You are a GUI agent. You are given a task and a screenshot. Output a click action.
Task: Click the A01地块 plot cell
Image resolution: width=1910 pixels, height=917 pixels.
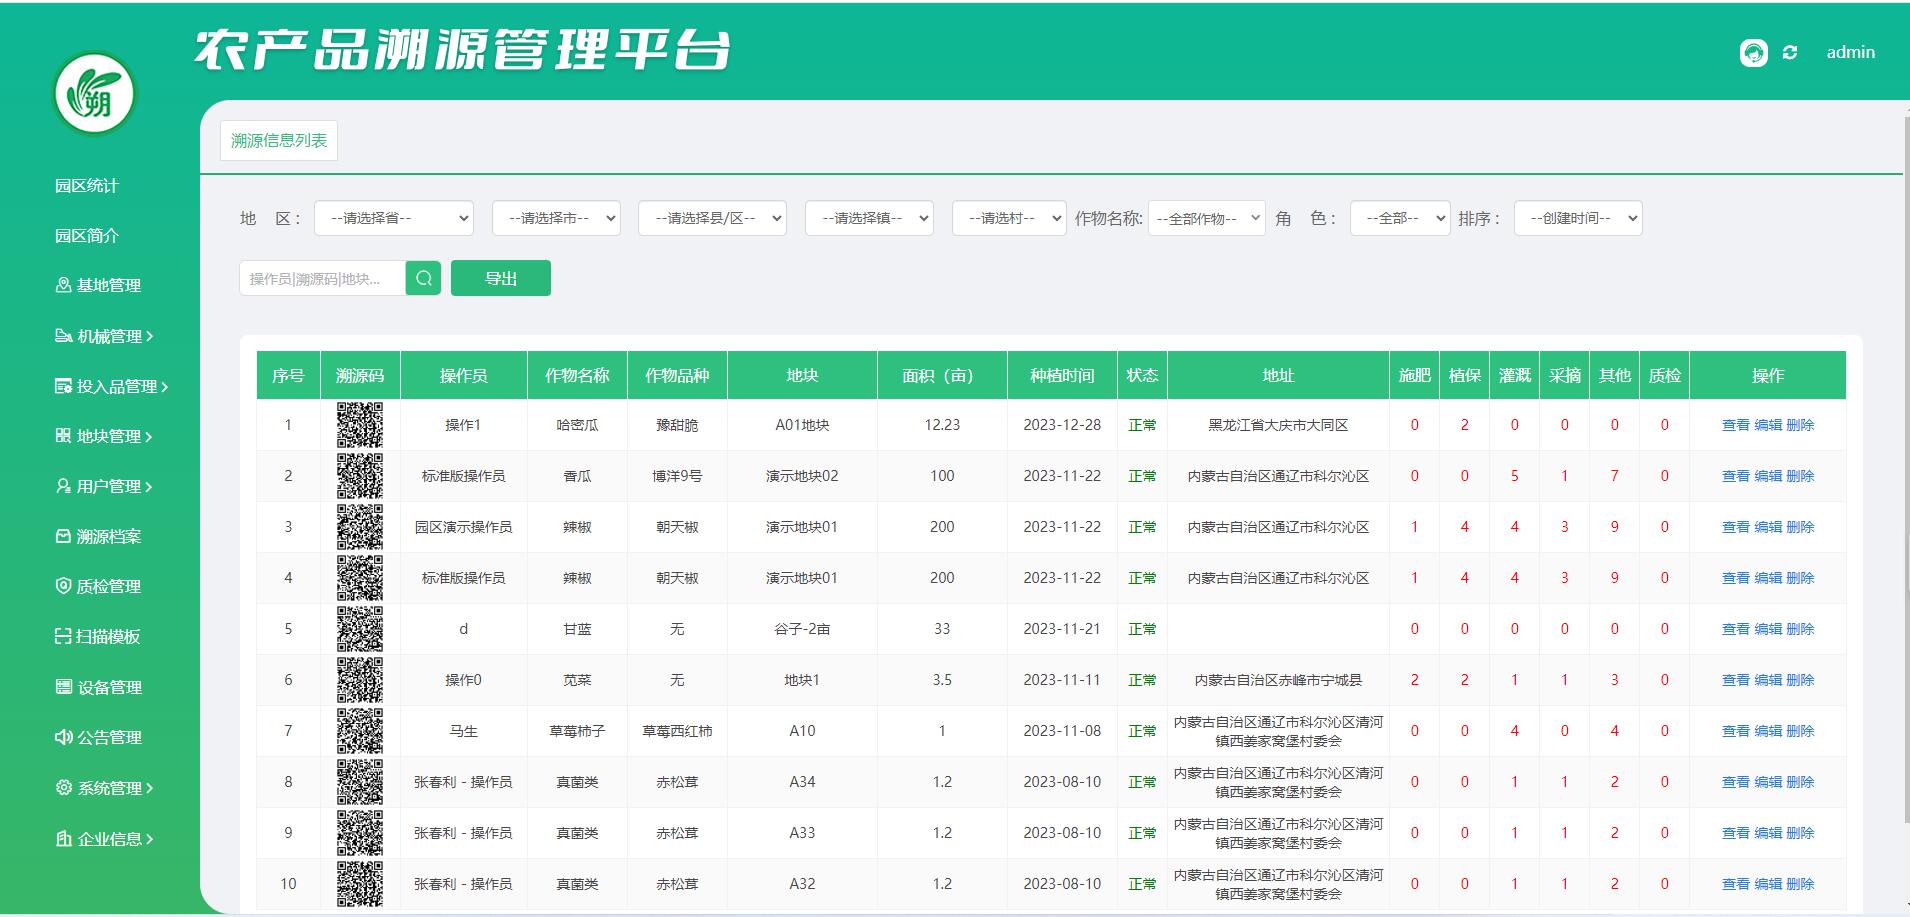802,425
